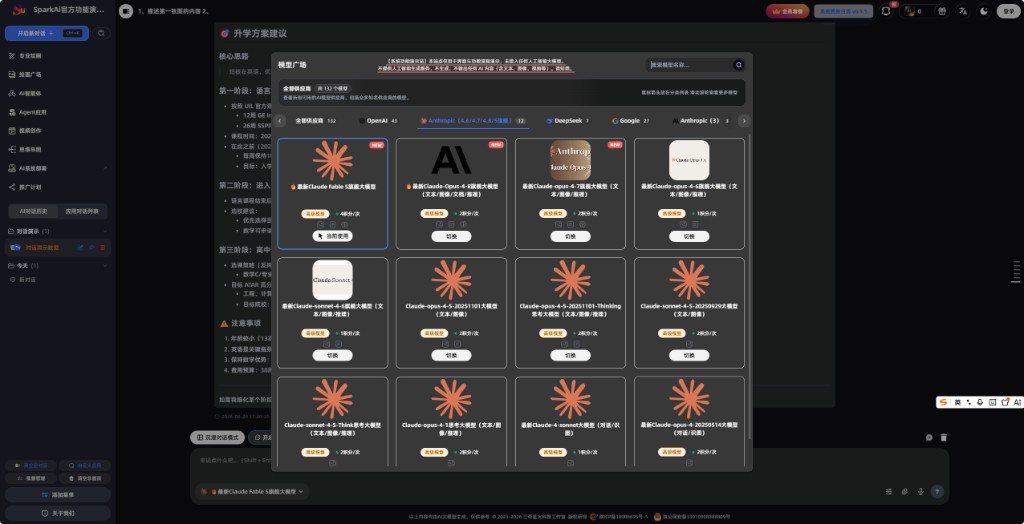
Task: Click the AI icon on floating input toolbar
Action: click(1017, 402)
